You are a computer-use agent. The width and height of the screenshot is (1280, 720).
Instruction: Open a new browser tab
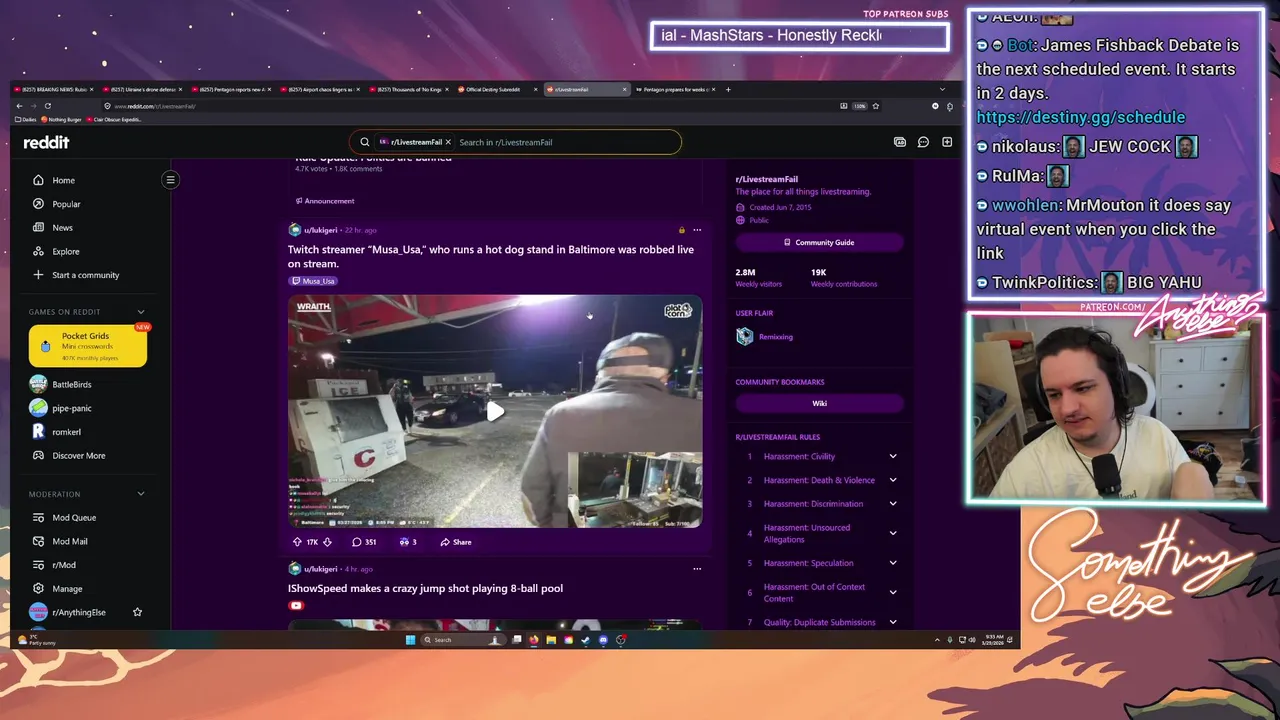tap(728, 89)
